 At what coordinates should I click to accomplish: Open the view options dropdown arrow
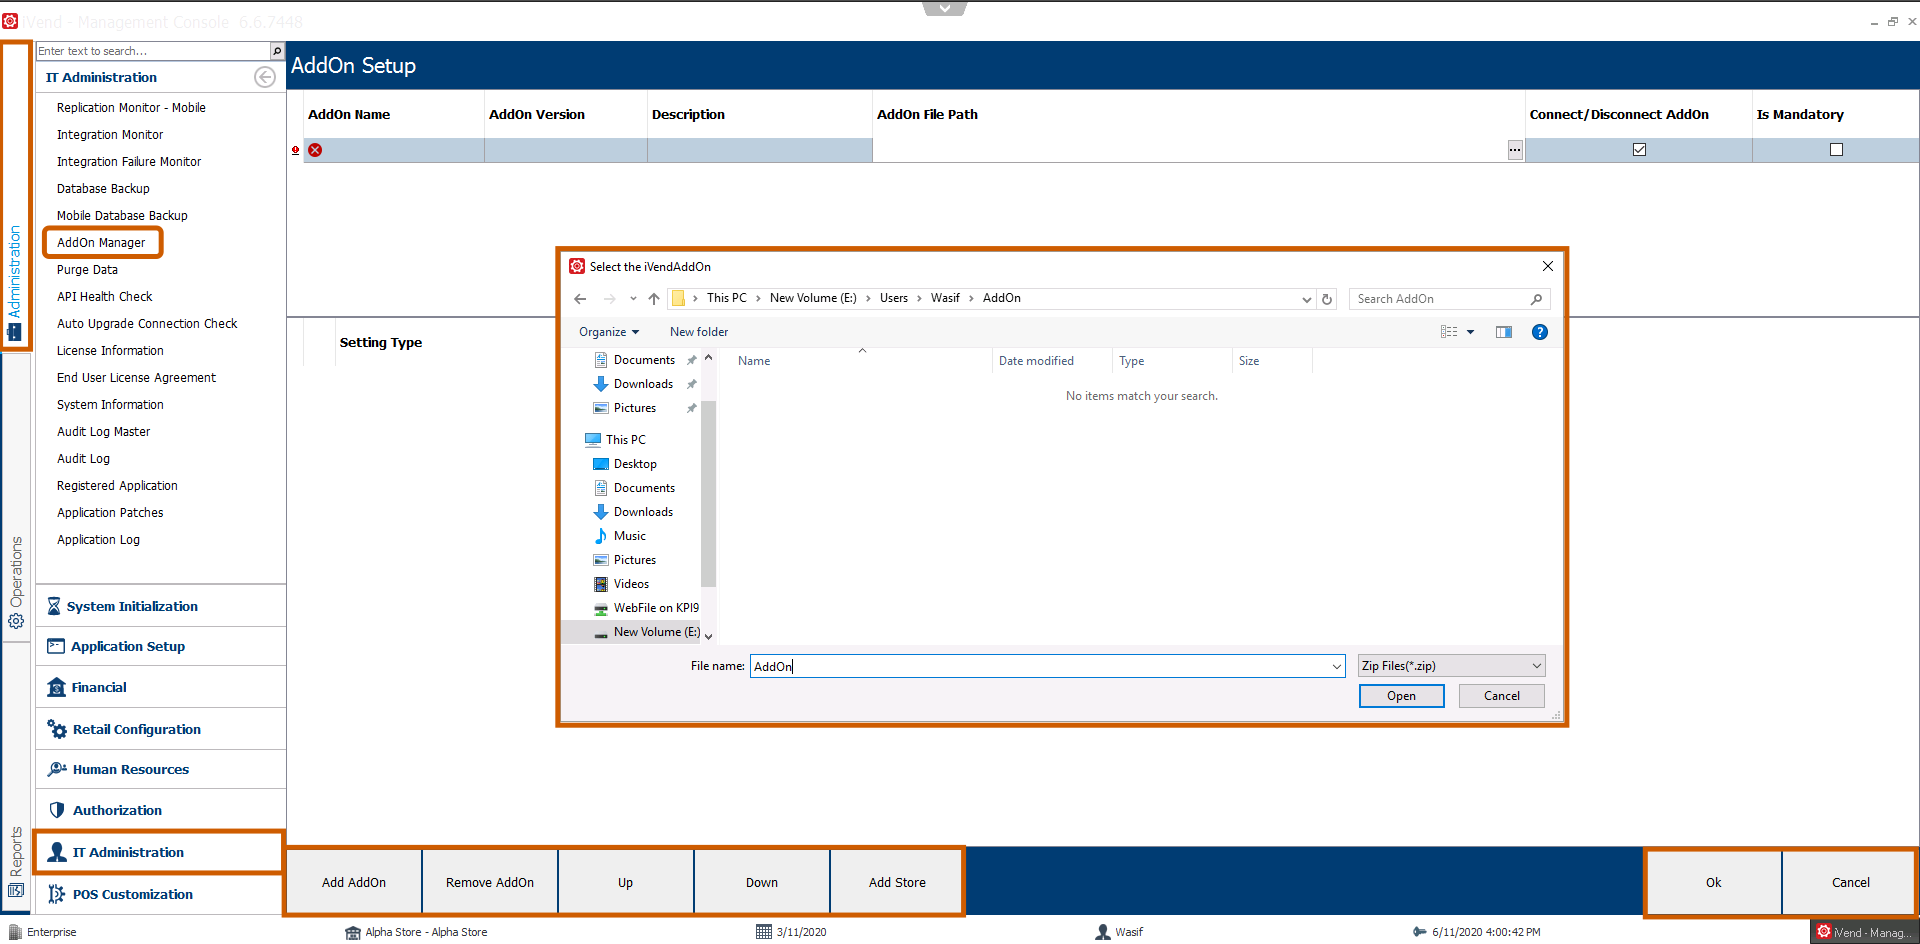(1470, 332)
